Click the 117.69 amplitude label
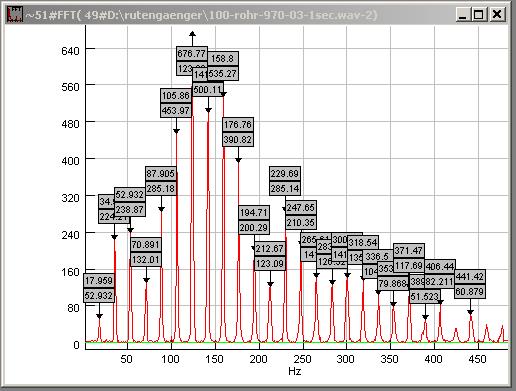The height and width of the screenshot is (391, 516). pyautogui.click(x=409, y=266)
